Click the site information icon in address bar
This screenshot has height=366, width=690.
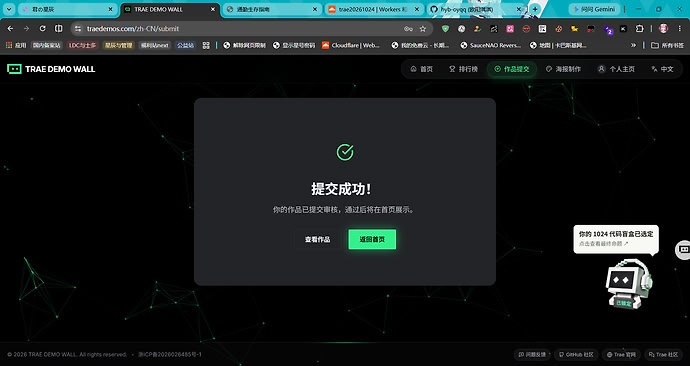tap(78, 29)
